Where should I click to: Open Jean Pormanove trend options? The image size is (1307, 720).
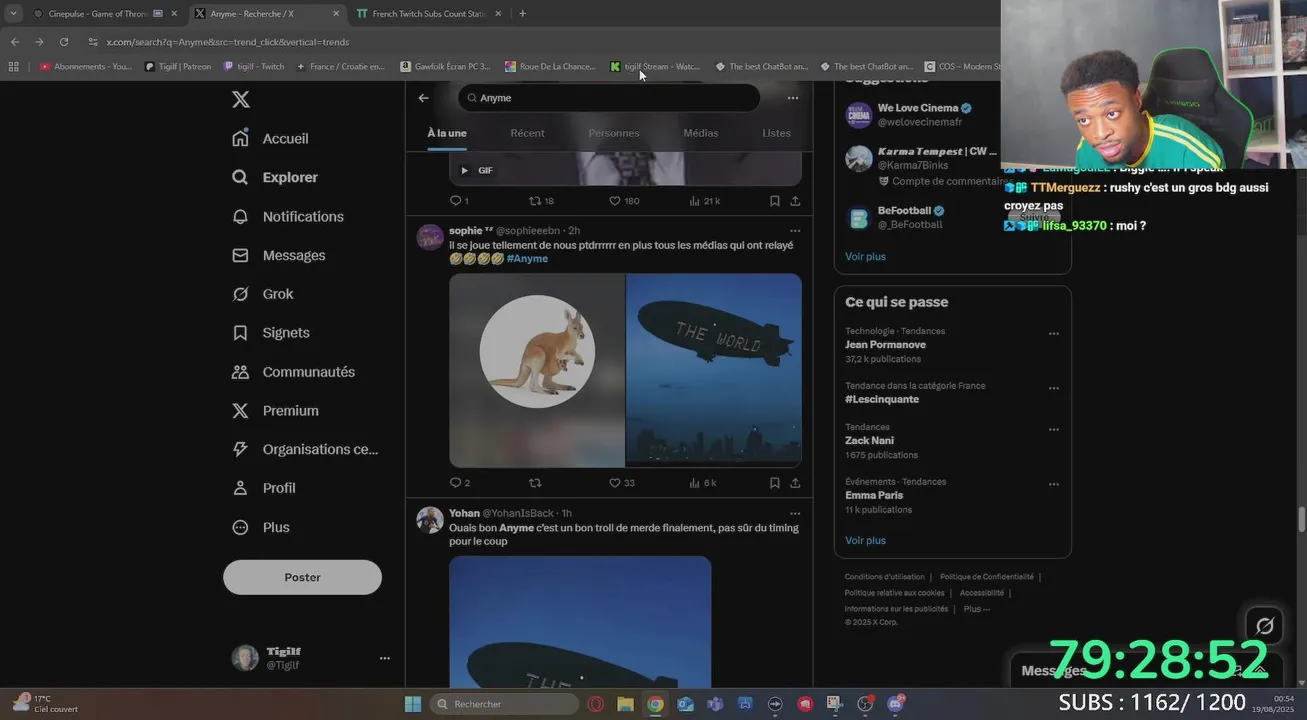point(1053,334)
